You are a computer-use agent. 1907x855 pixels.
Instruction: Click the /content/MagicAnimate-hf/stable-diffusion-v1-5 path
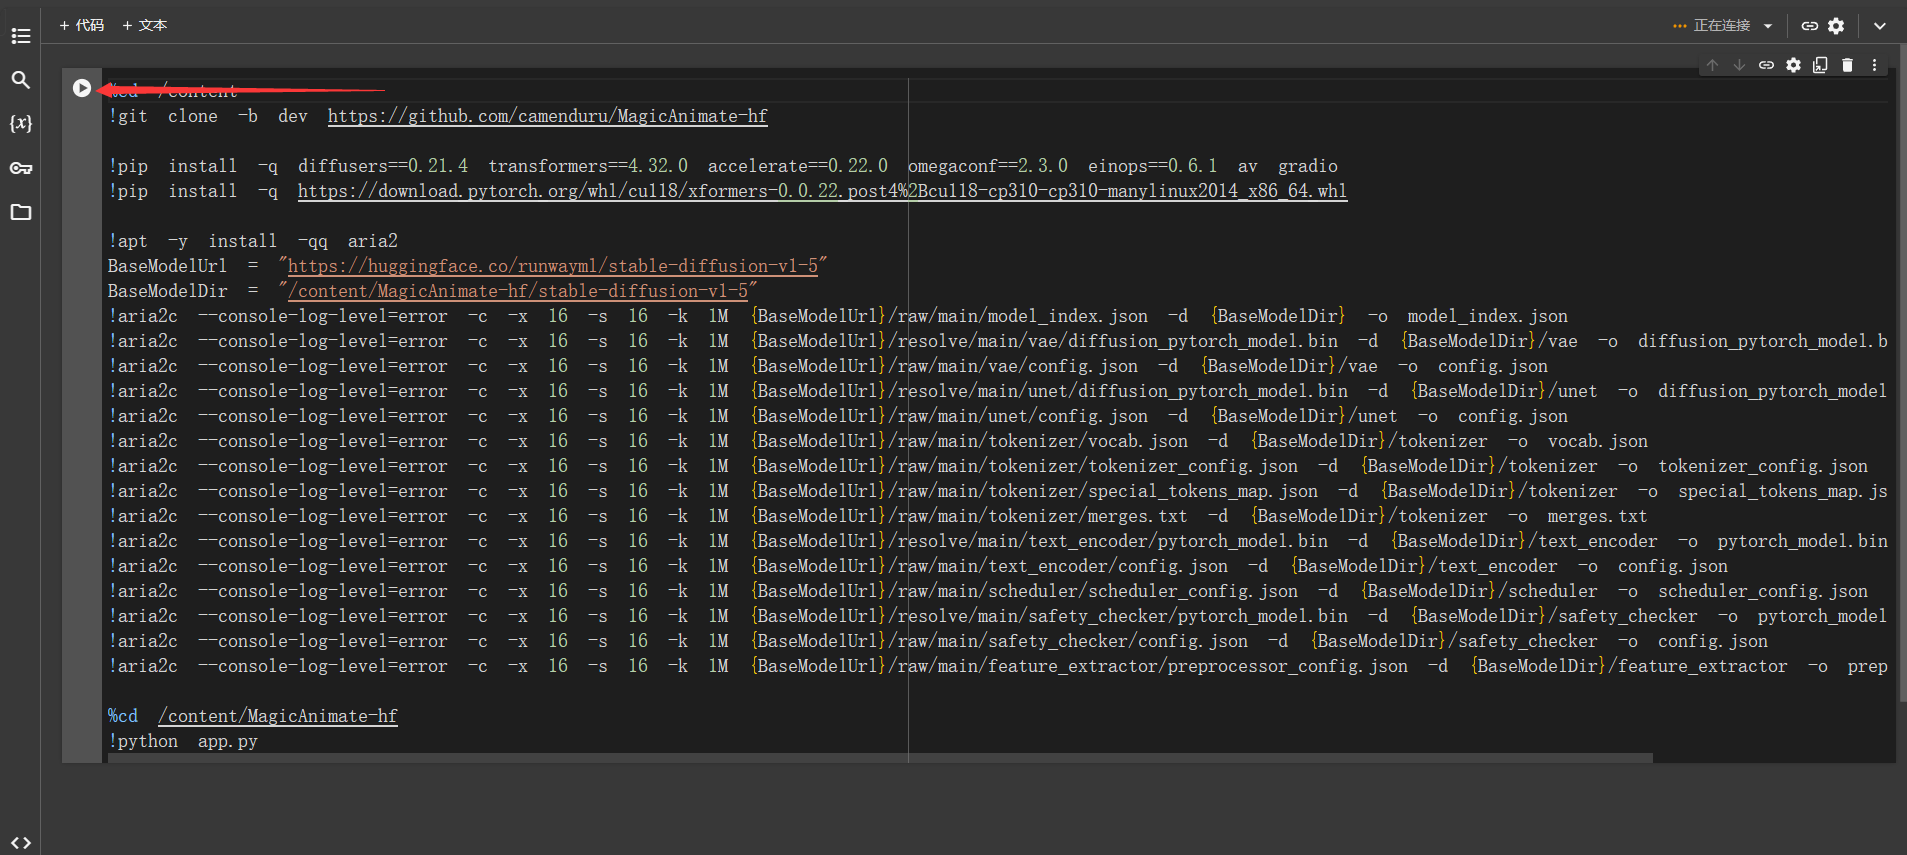click(518, 291)
